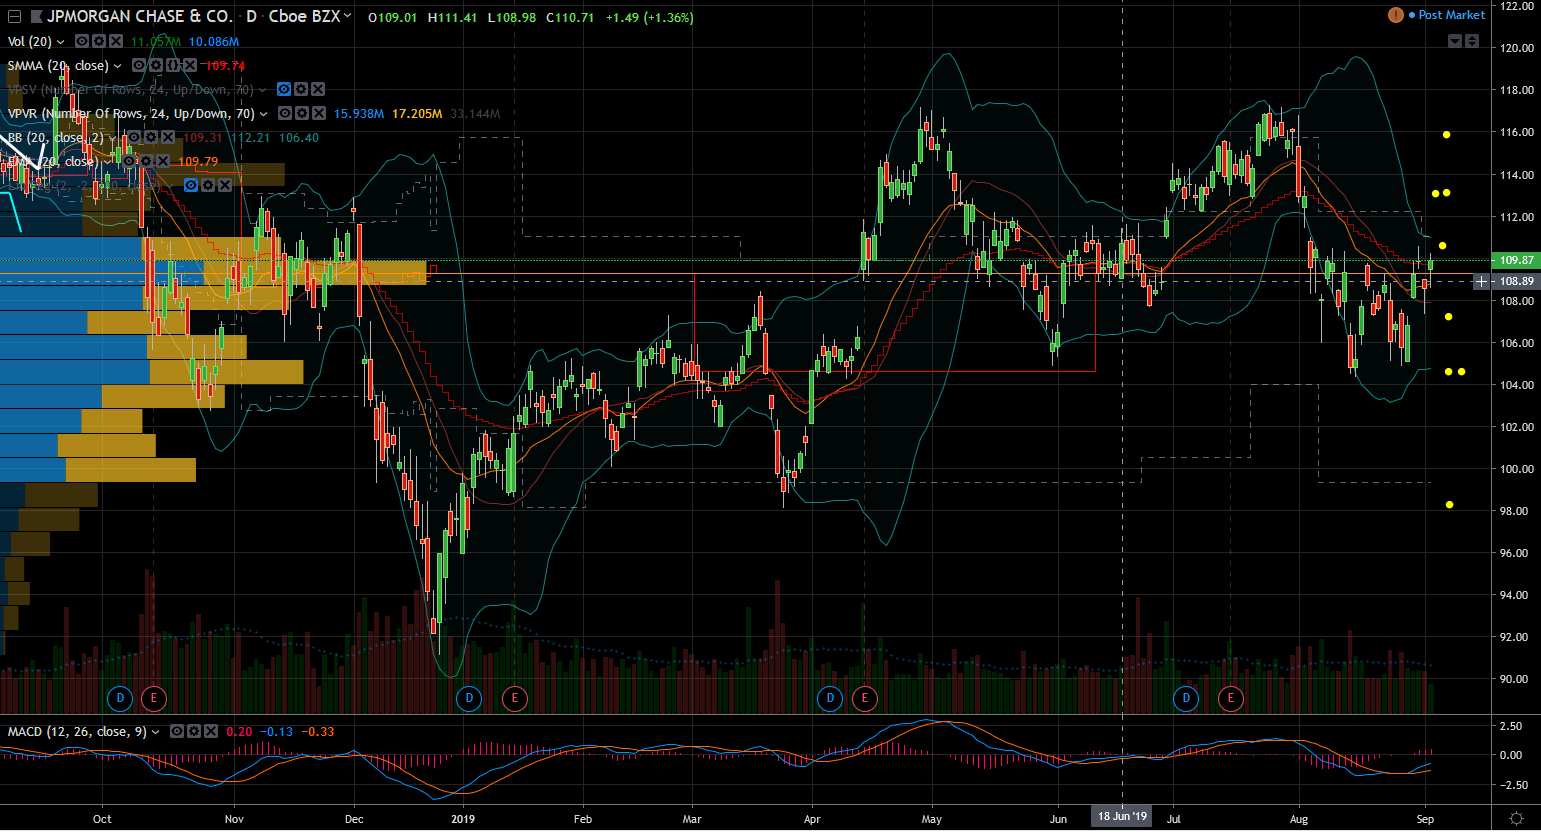
Task: Remove the MACD indicator
Action: click(210, 732)
